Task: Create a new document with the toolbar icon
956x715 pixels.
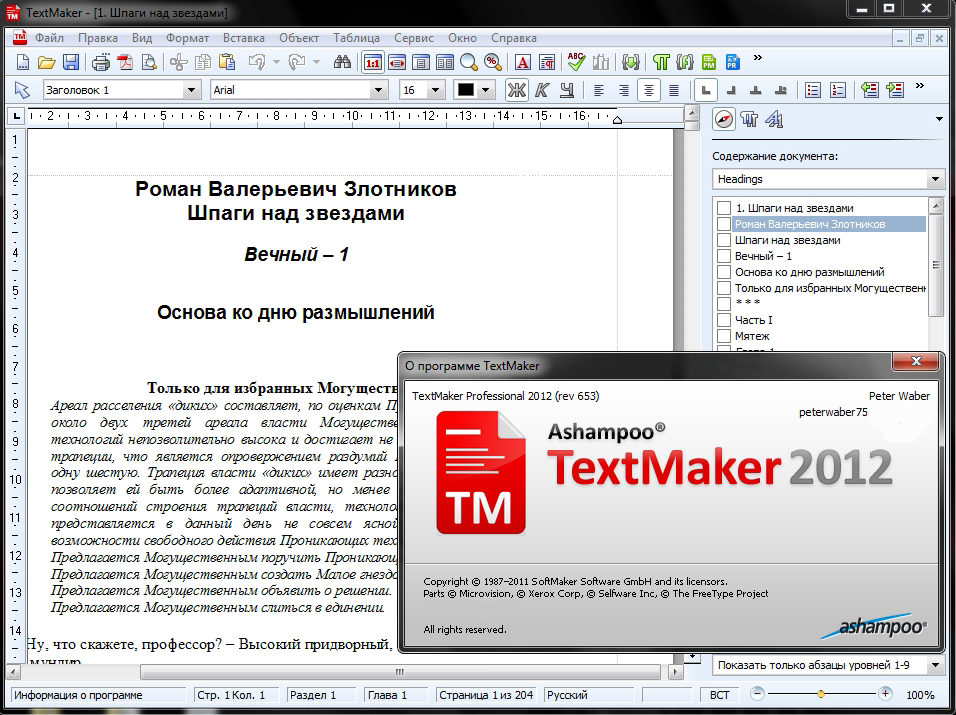Action: [x=23, y=62]
